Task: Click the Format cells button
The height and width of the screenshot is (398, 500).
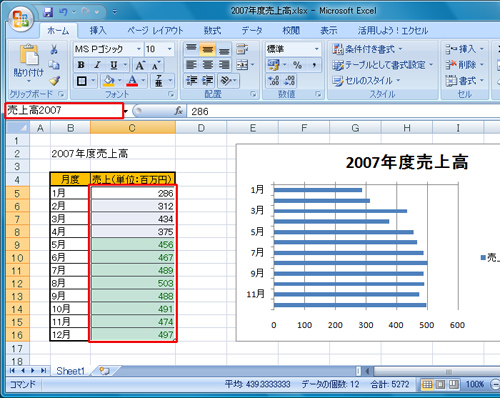Action: click(464, 80)
